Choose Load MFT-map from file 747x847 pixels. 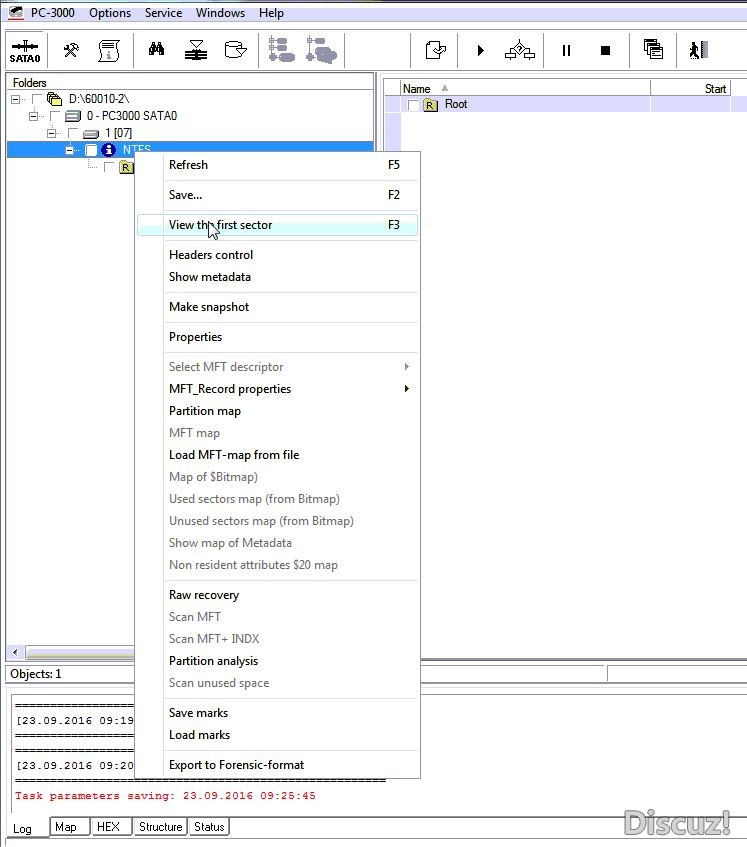(x=277, y=455)
